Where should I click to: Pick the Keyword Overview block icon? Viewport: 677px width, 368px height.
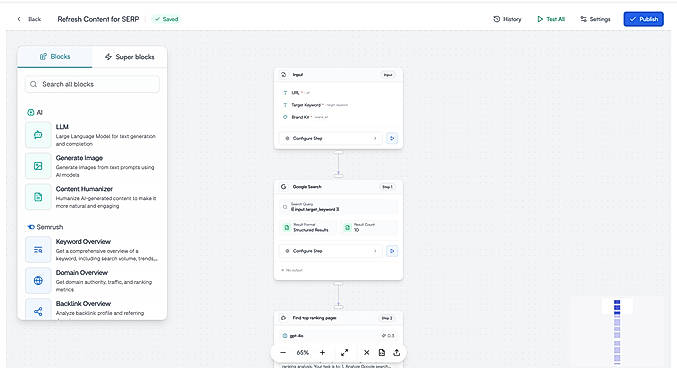pyautogui.click(x=38, y=250)
